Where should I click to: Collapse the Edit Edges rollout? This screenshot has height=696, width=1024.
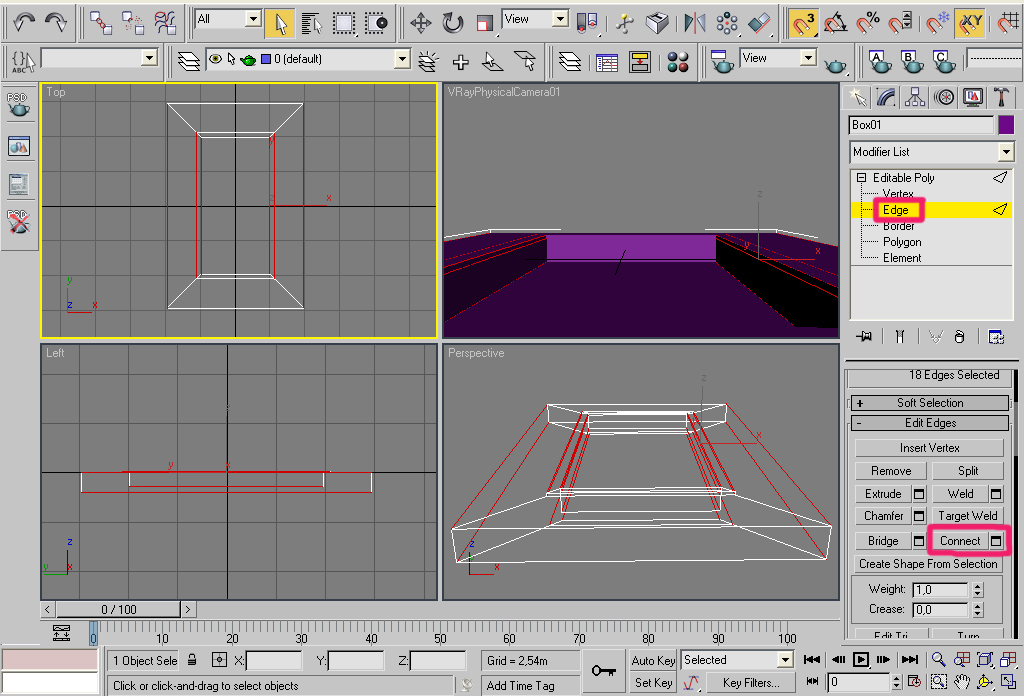pyautogui.click(x=930, y=423)
